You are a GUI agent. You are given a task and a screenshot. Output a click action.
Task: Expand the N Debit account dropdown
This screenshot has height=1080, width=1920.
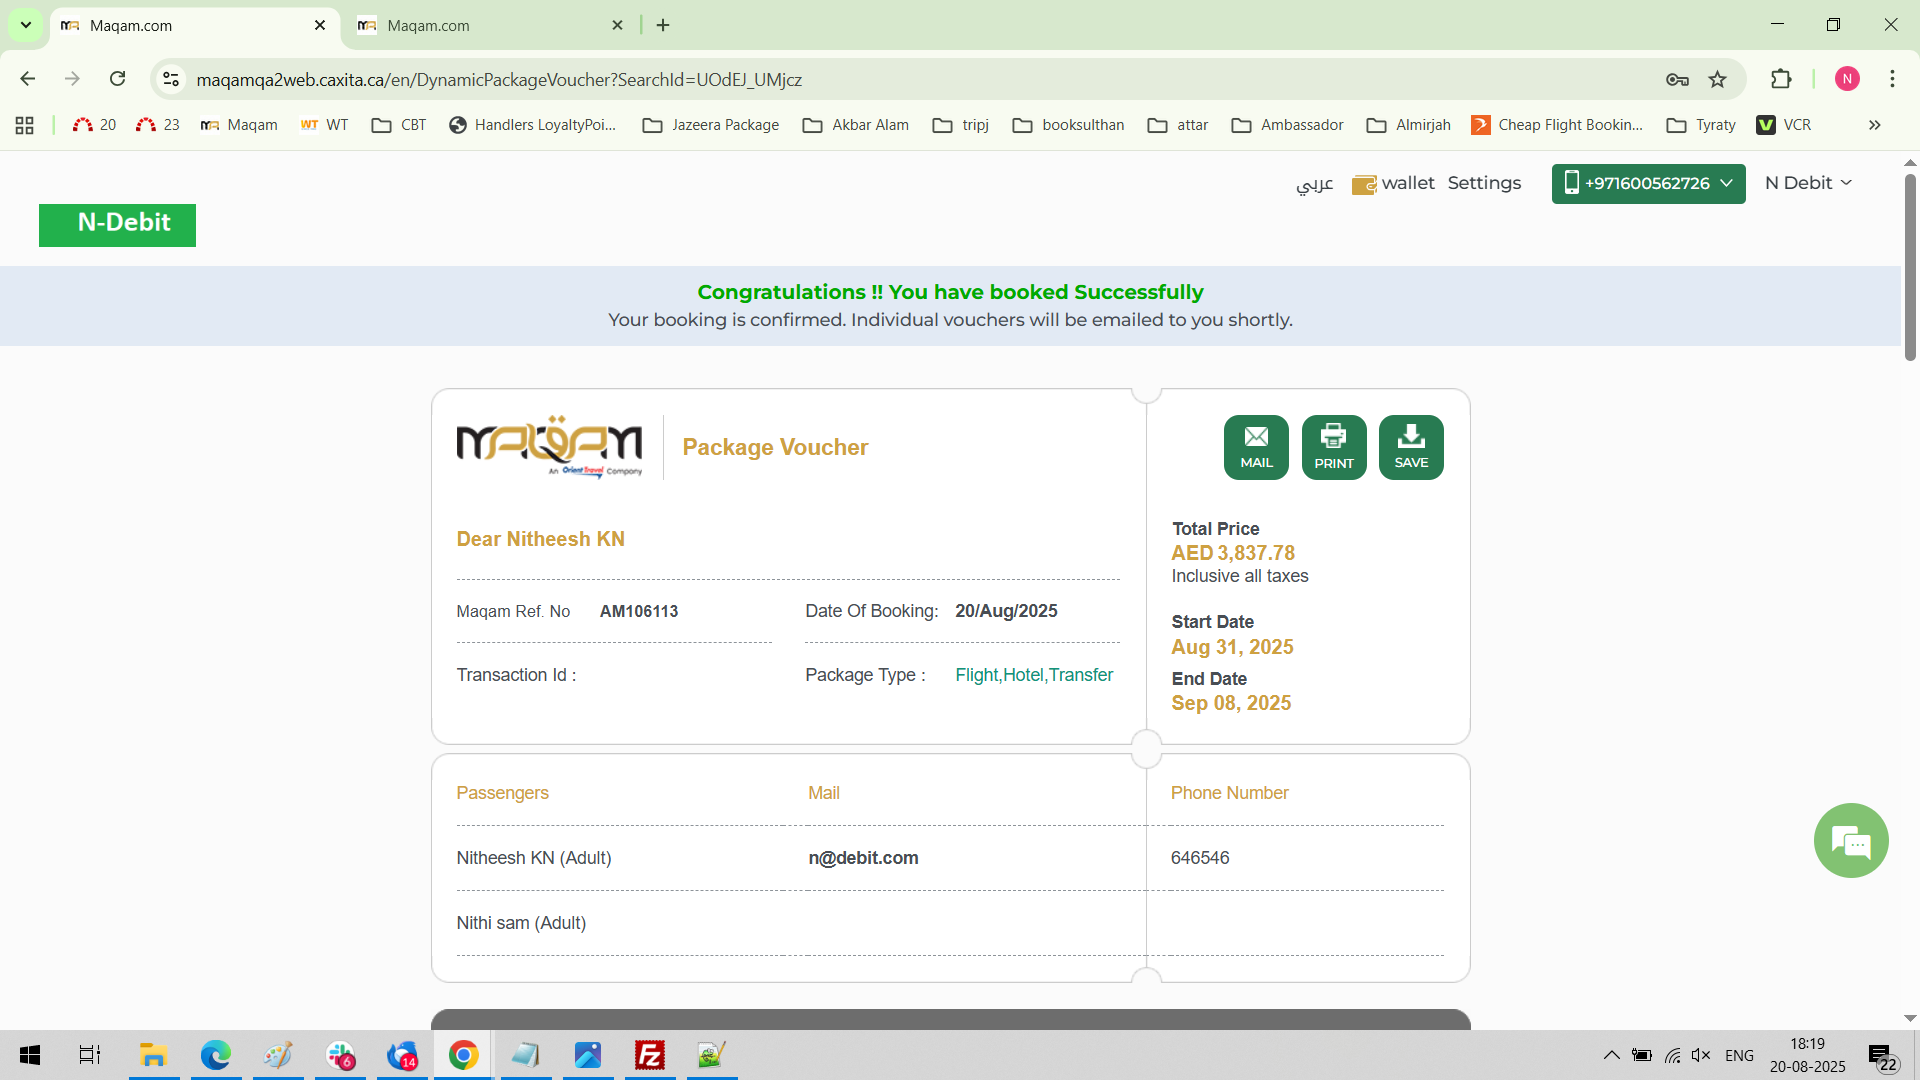click(x=1808, y=183)
